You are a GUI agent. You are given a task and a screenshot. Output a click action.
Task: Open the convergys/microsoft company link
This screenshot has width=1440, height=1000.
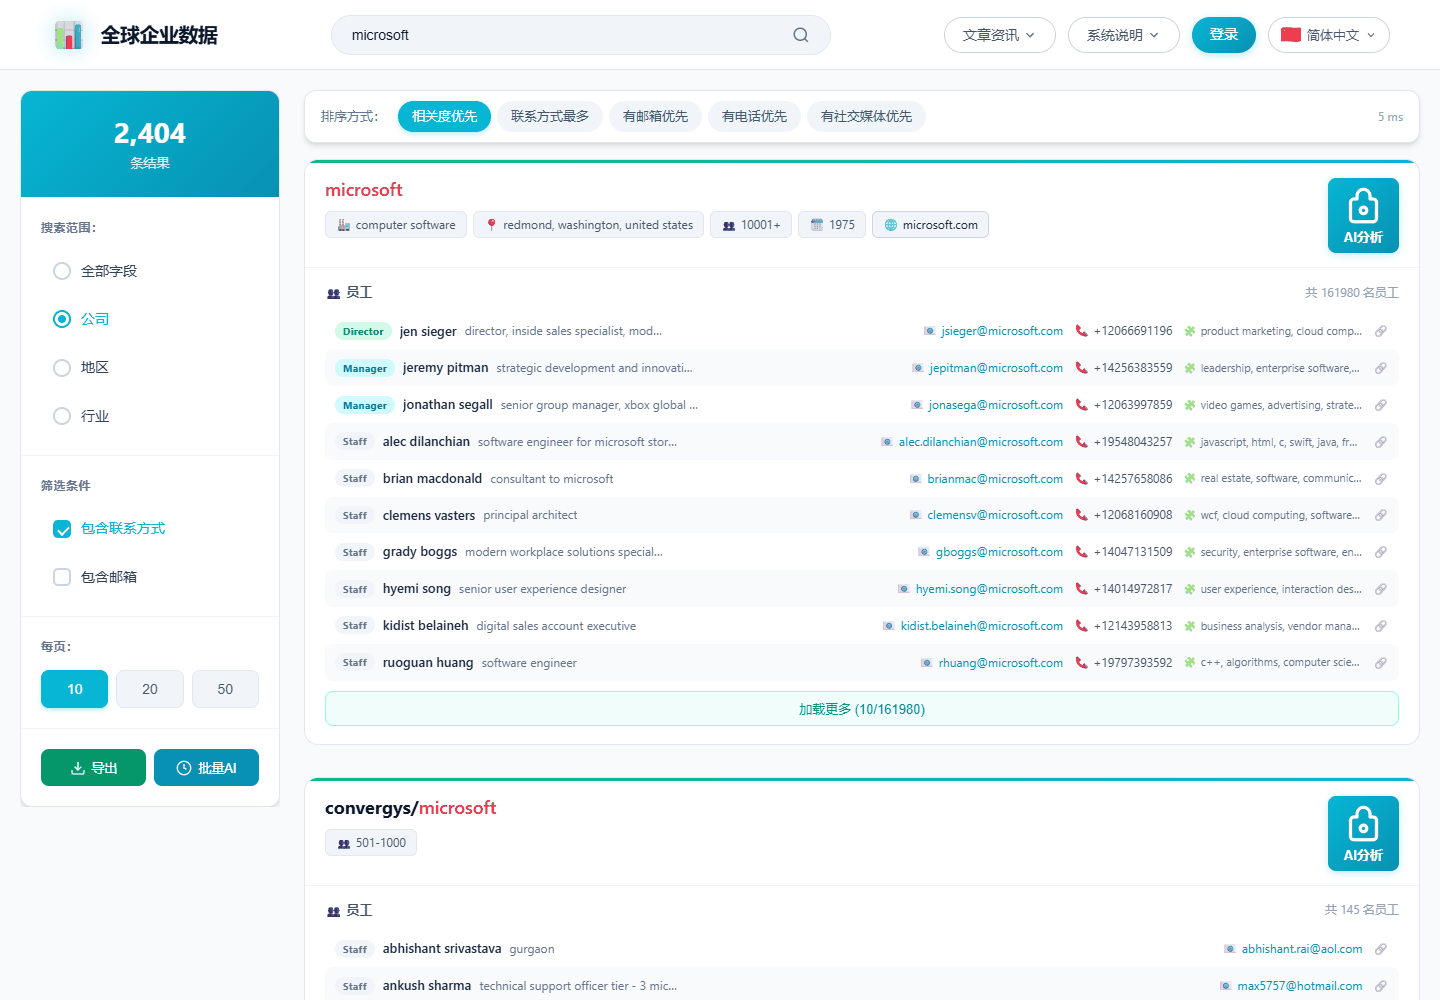pyautogui.click(x=411, y=808)
